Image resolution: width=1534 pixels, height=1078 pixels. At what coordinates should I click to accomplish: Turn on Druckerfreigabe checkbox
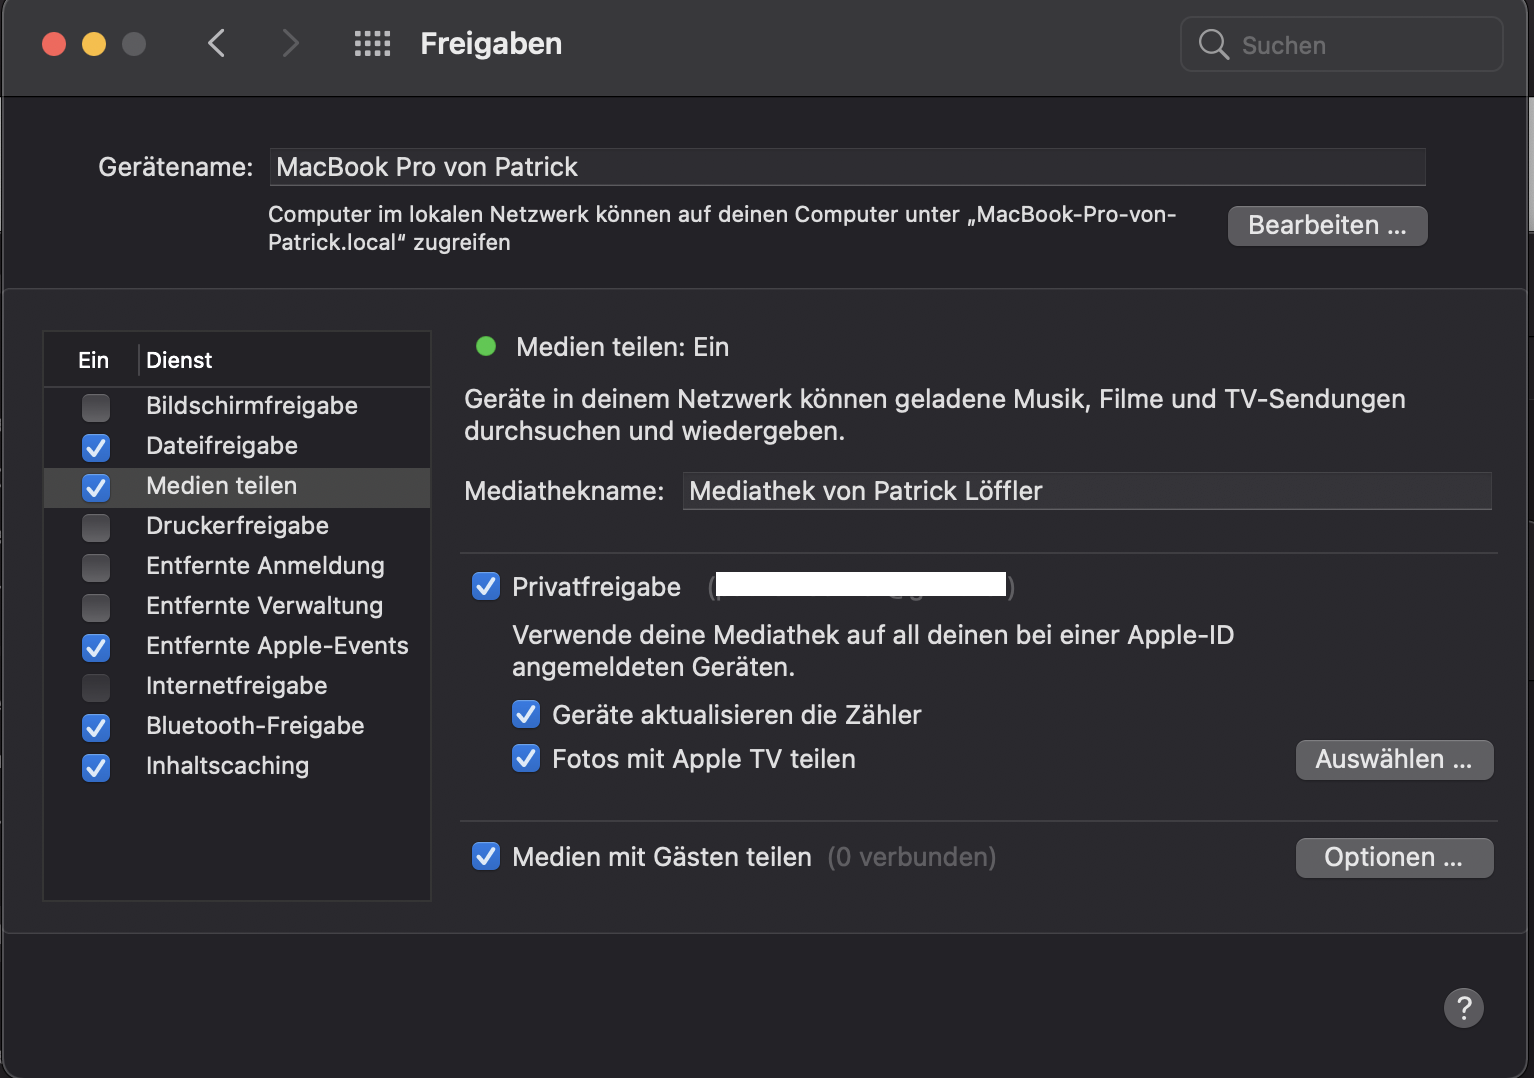click(96, 527)
